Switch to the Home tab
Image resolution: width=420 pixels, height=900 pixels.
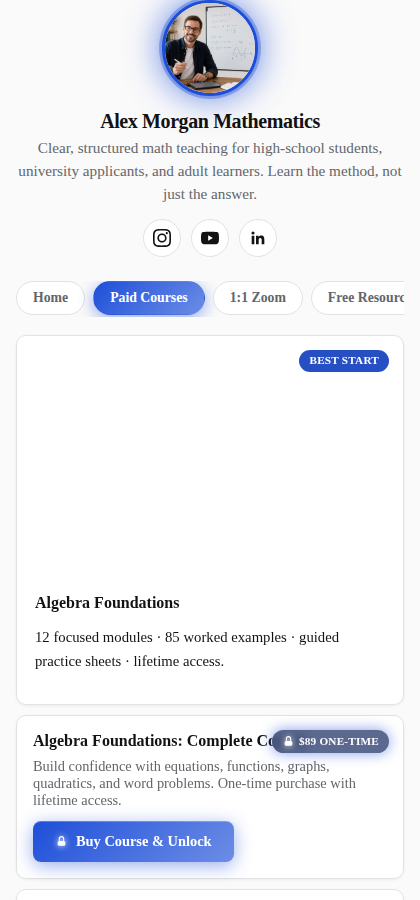point(50,298)
